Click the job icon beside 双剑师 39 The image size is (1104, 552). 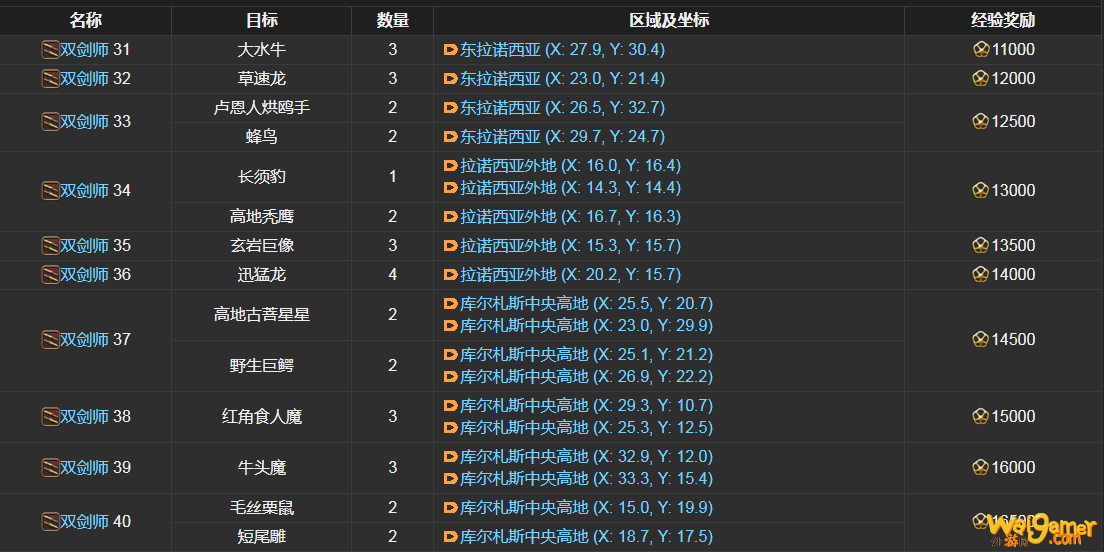(50, 468)
